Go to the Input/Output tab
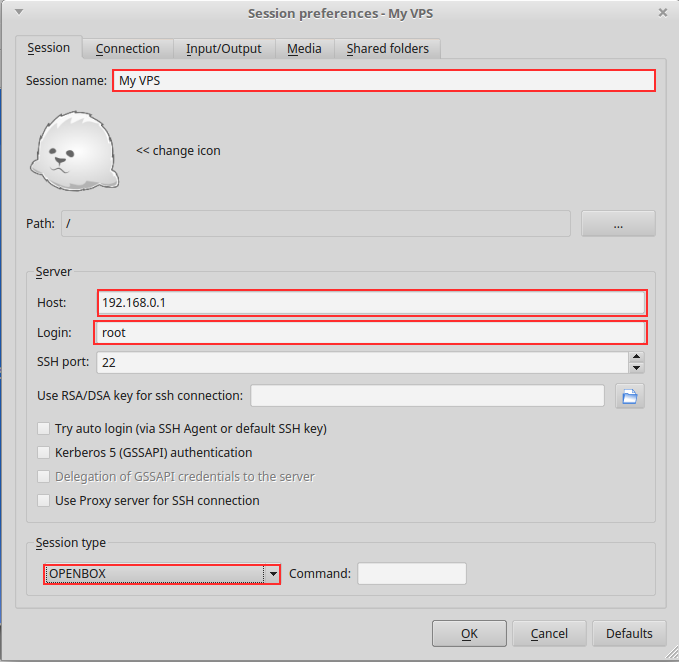This screenshot has width=679, height=662. click(x=224, y=48)
